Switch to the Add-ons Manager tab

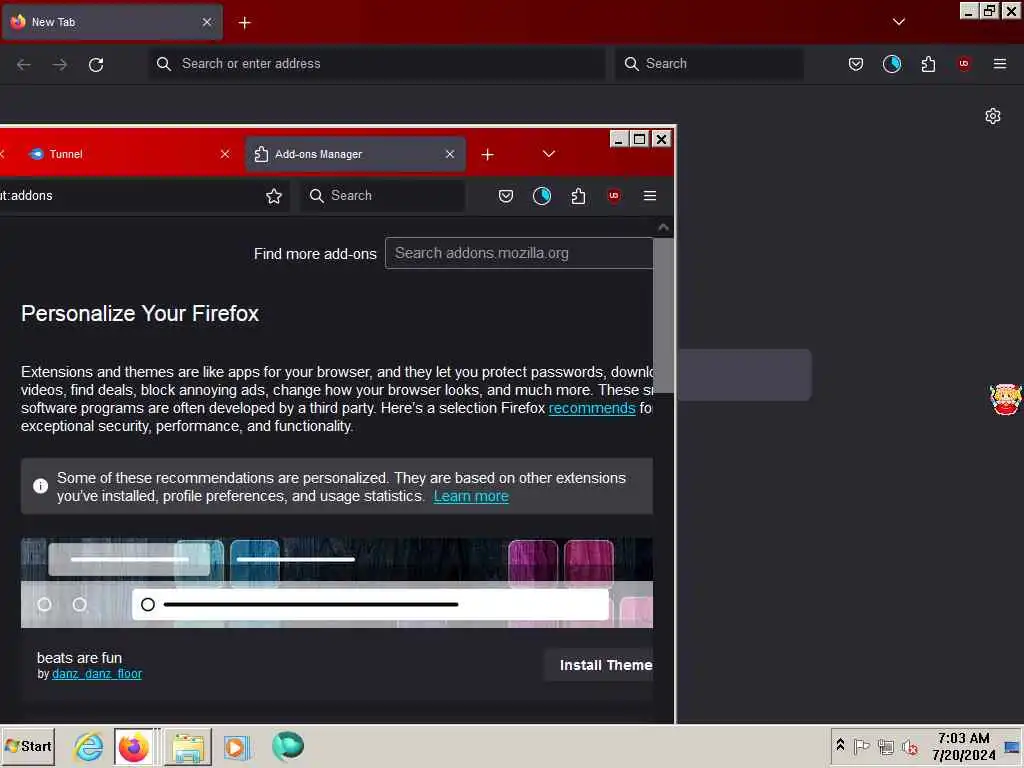355,154
